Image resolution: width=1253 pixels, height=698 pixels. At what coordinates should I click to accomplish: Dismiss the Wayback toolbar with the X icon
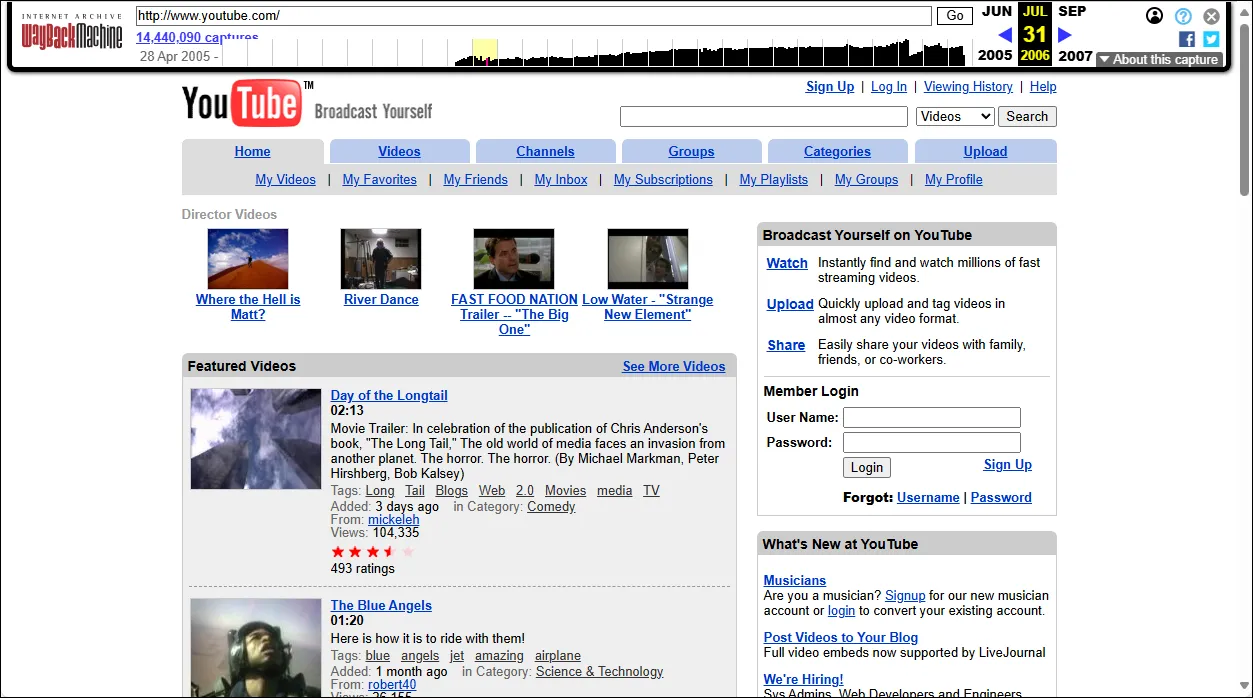pyautogui.click(x=1211, y=15)
